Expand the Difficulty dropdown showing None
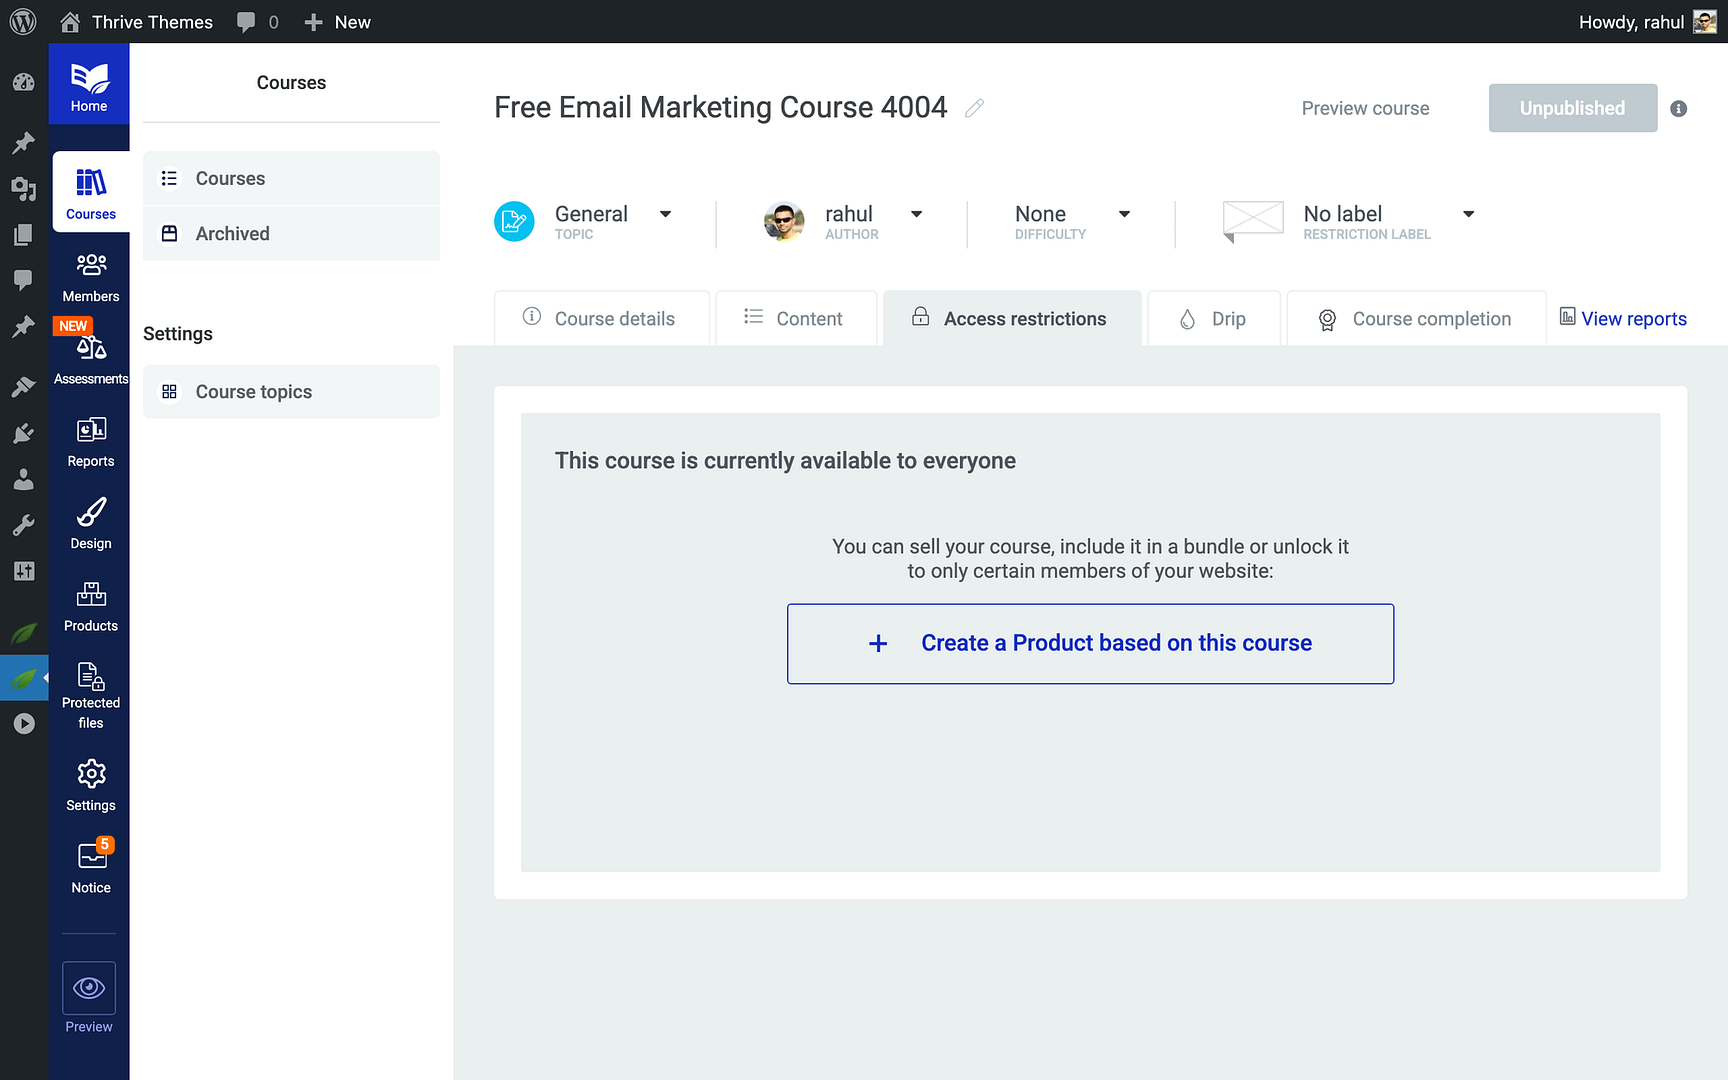This screenshot has height=1080, width=1728. click(1124, 214)
